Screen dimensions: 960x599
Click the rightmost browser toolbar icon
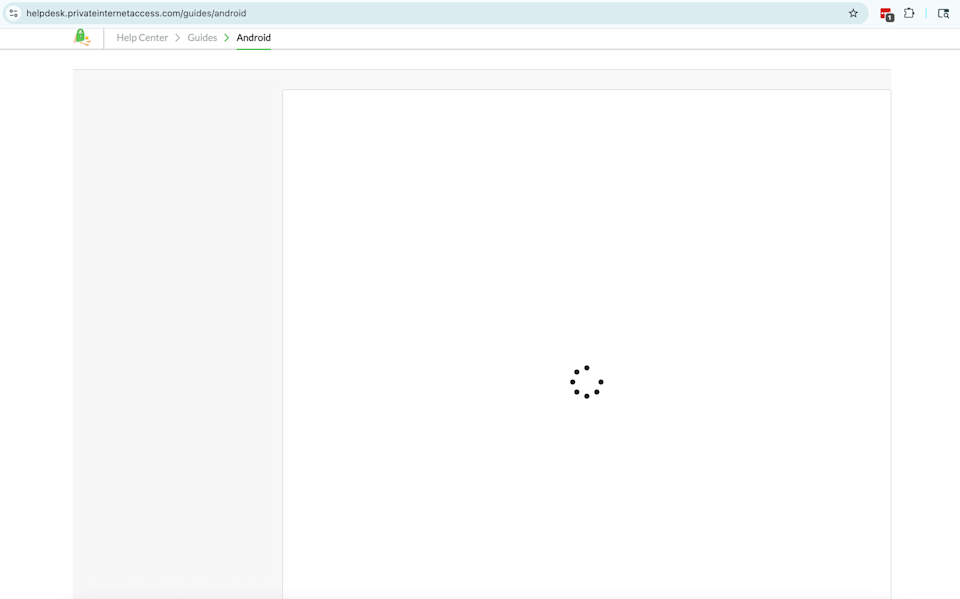pos(943,13)
